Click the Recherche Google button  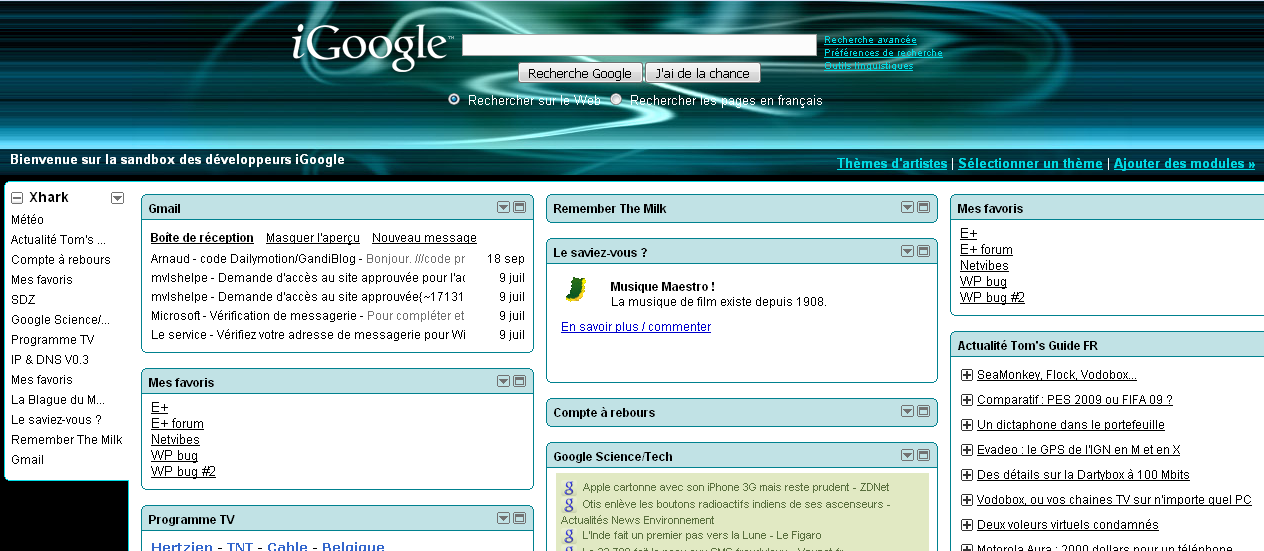(x=580, y=73)
